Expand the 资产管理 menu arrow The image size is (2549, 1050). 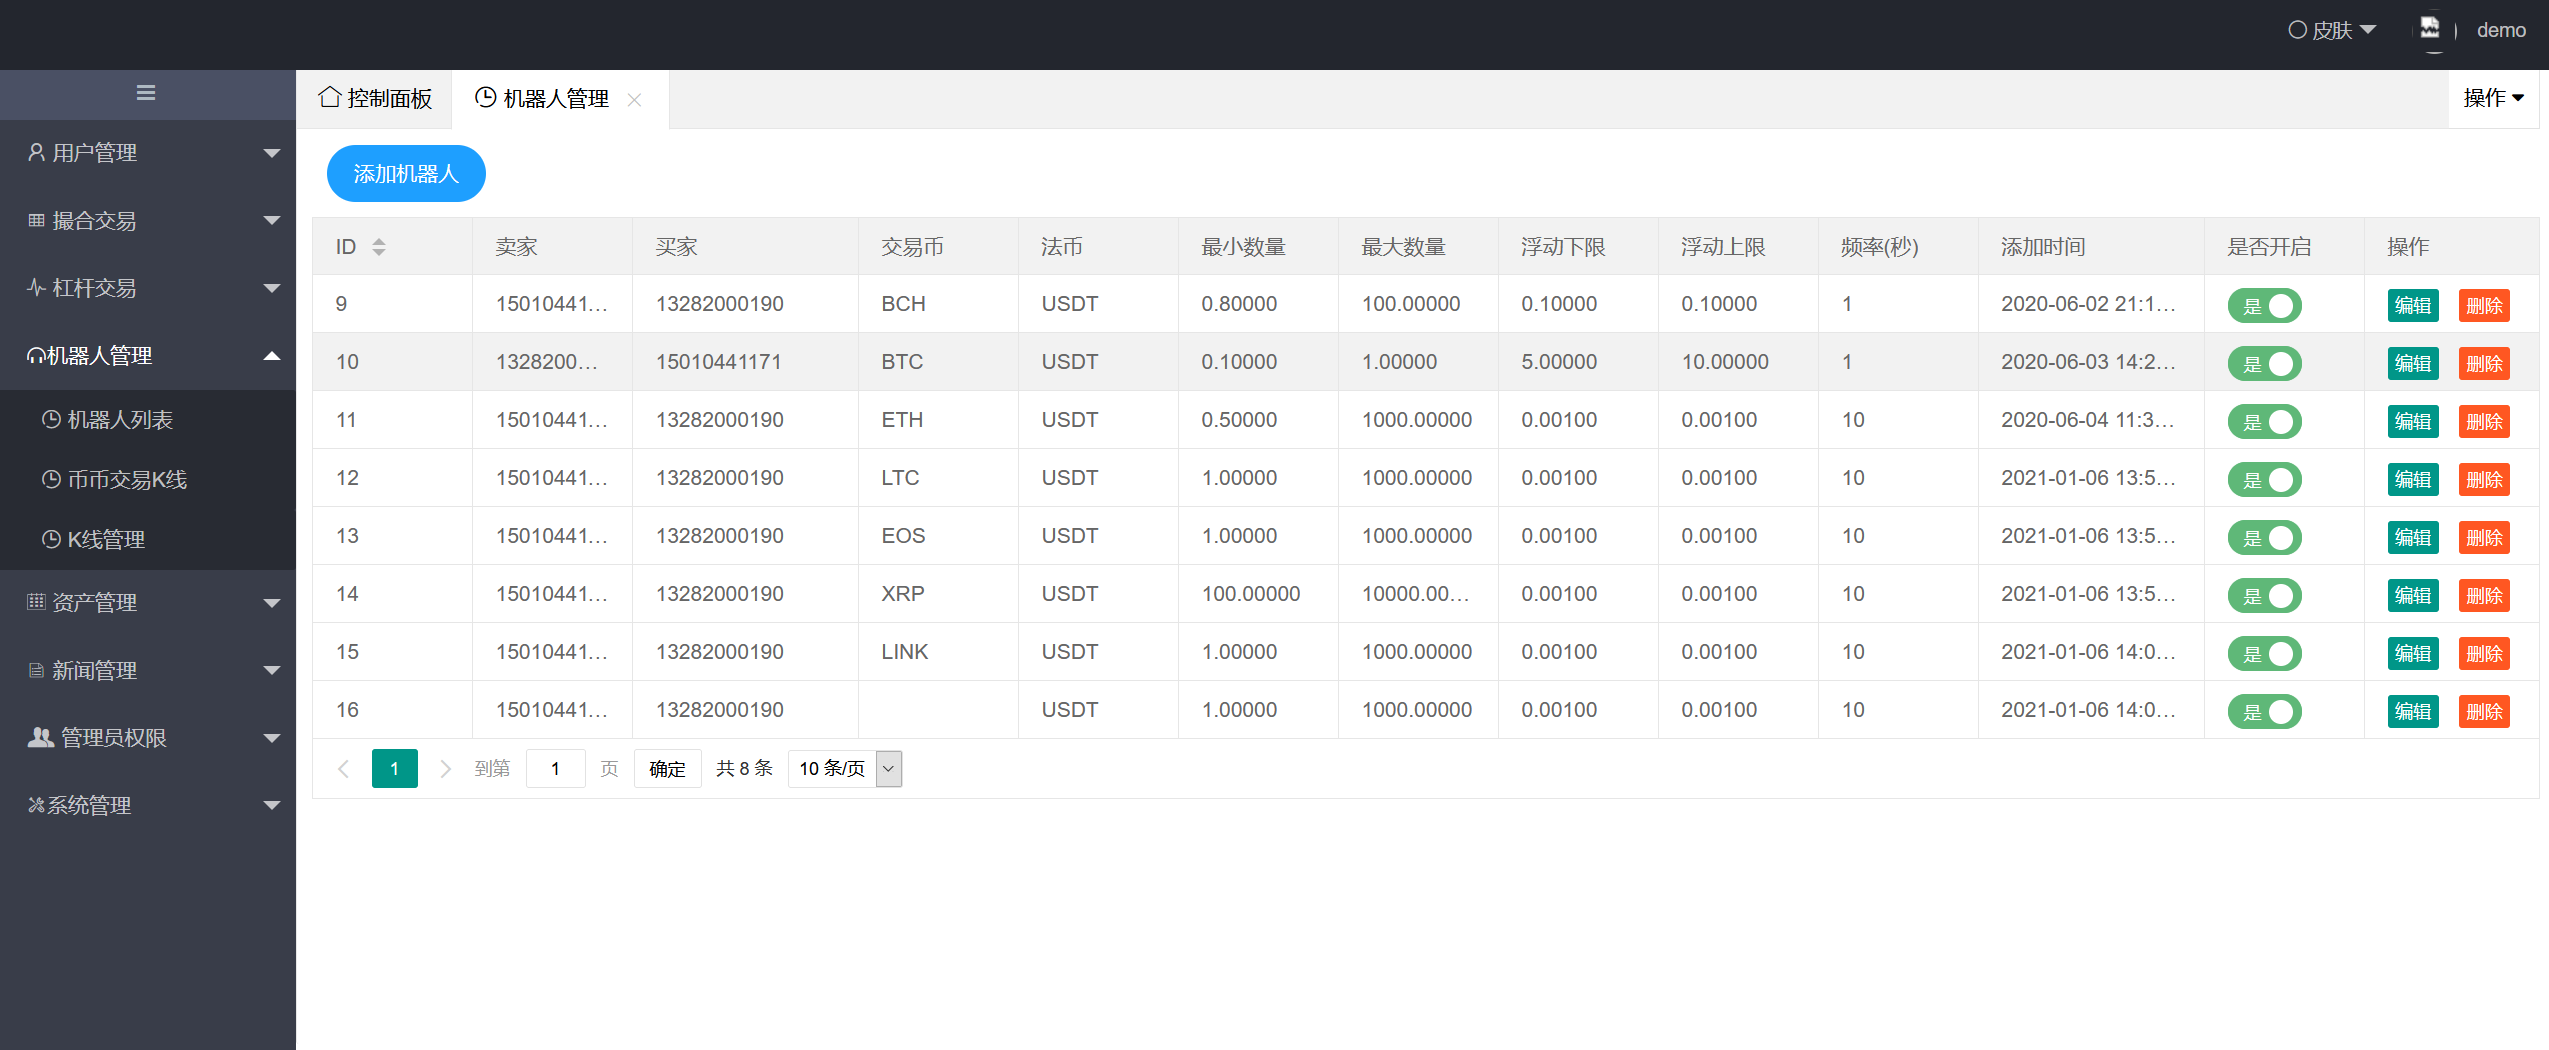tap(271, 603)
